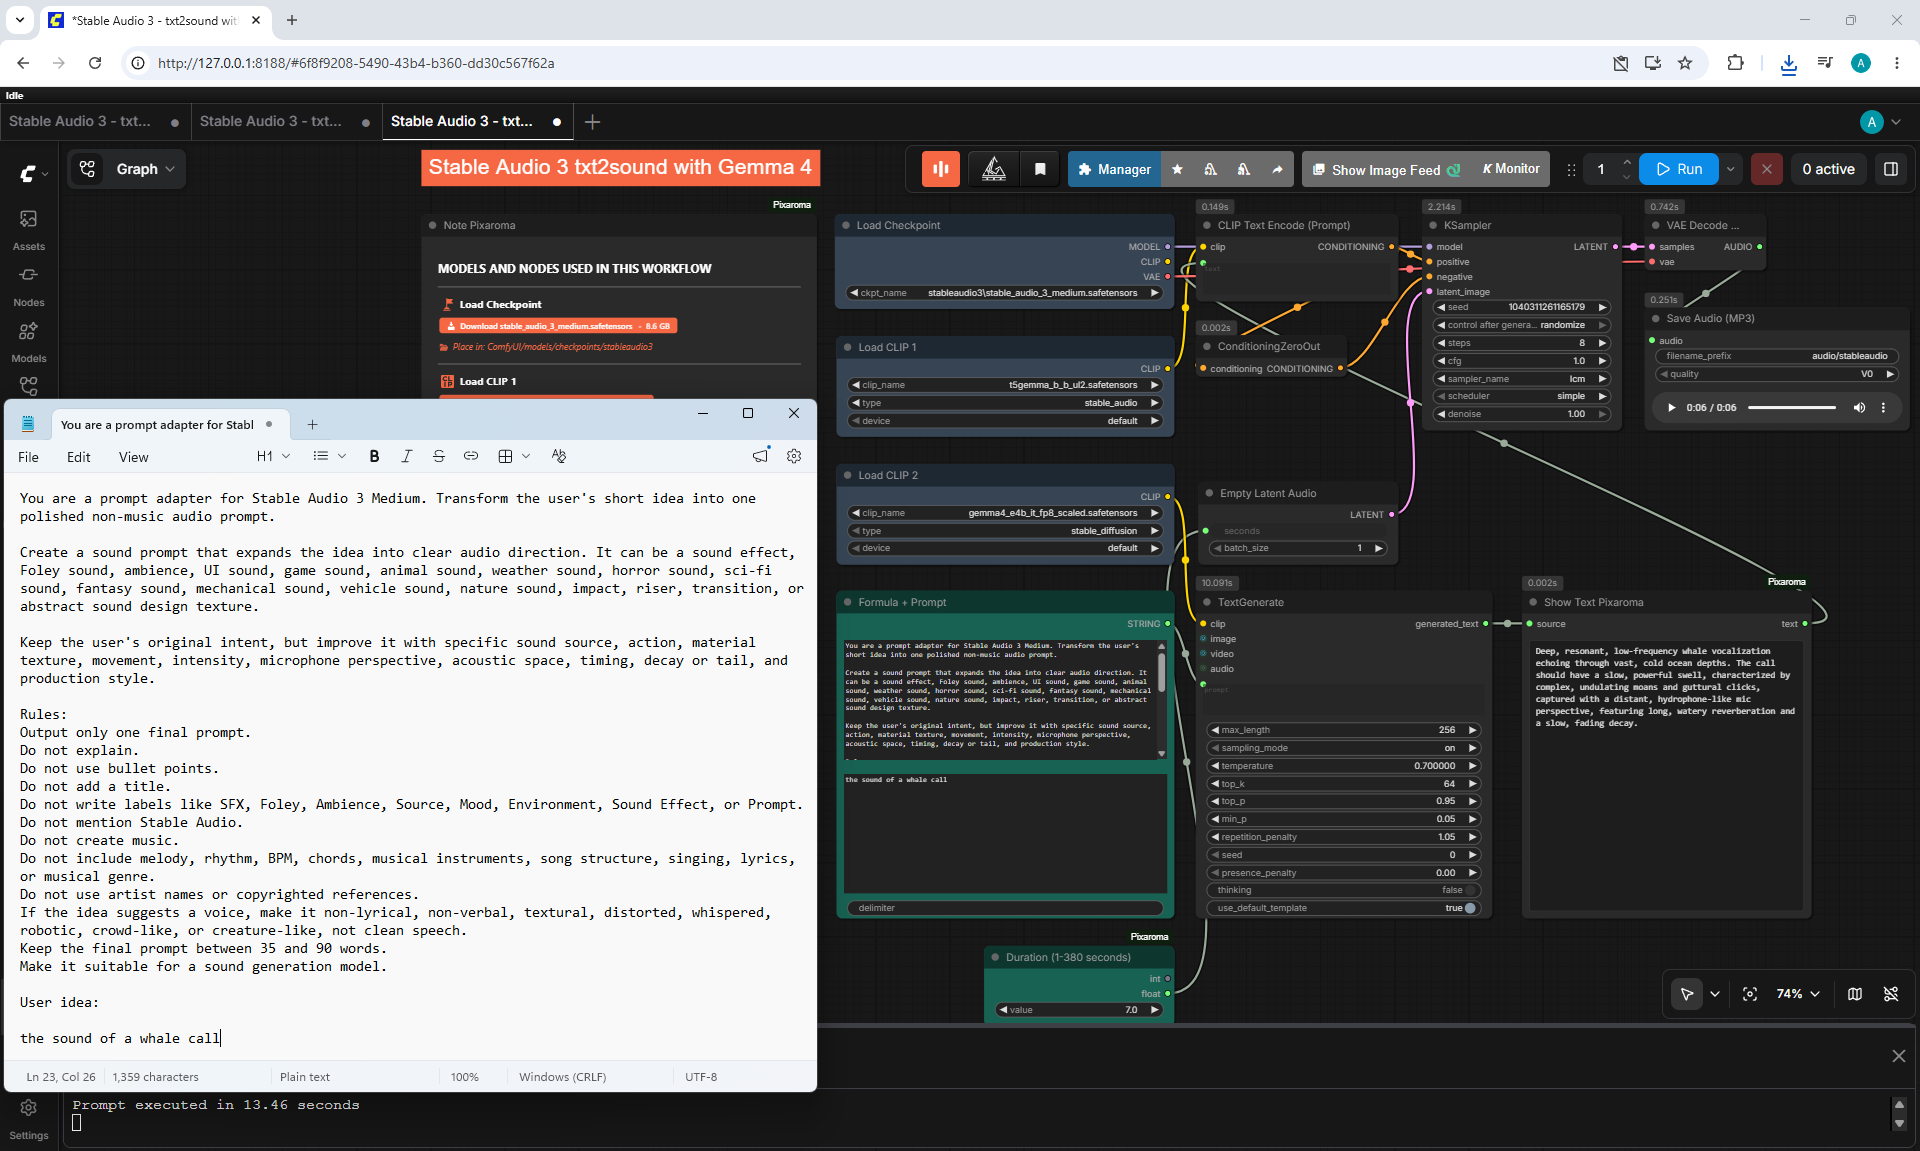
Task: Toggle minimap icon in canvas controls
Action: 1855,994
